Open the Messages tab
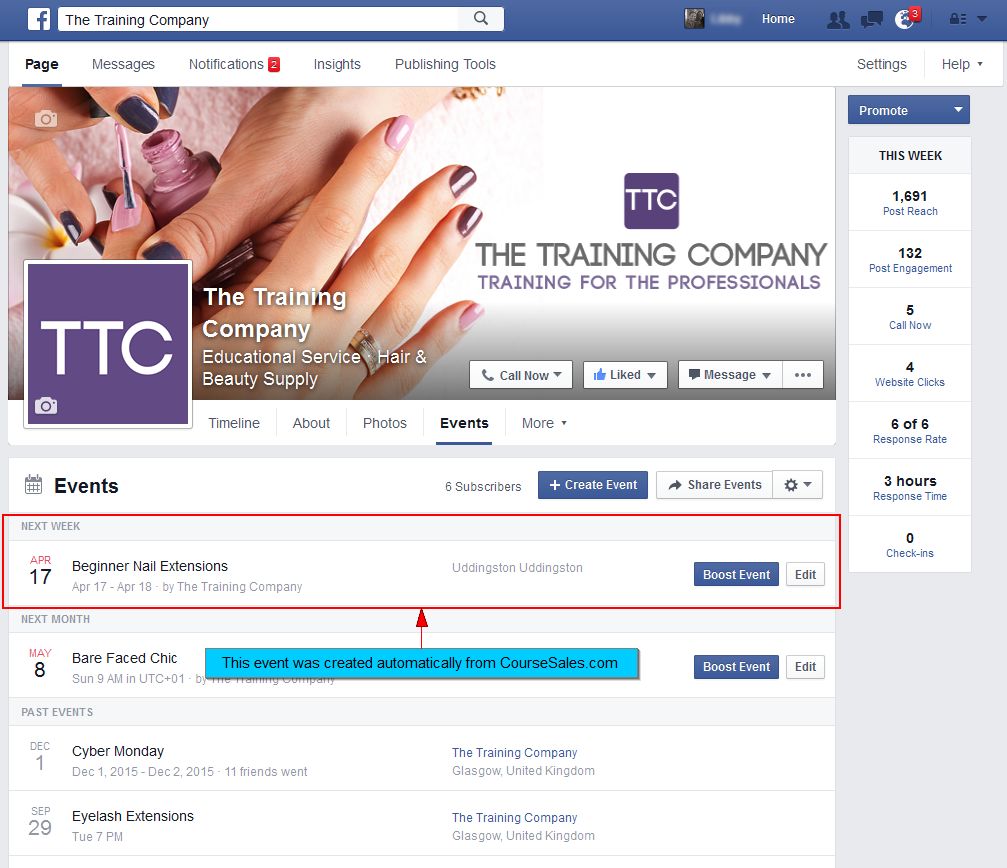1007x868 pixels. (x=123, y=64)
